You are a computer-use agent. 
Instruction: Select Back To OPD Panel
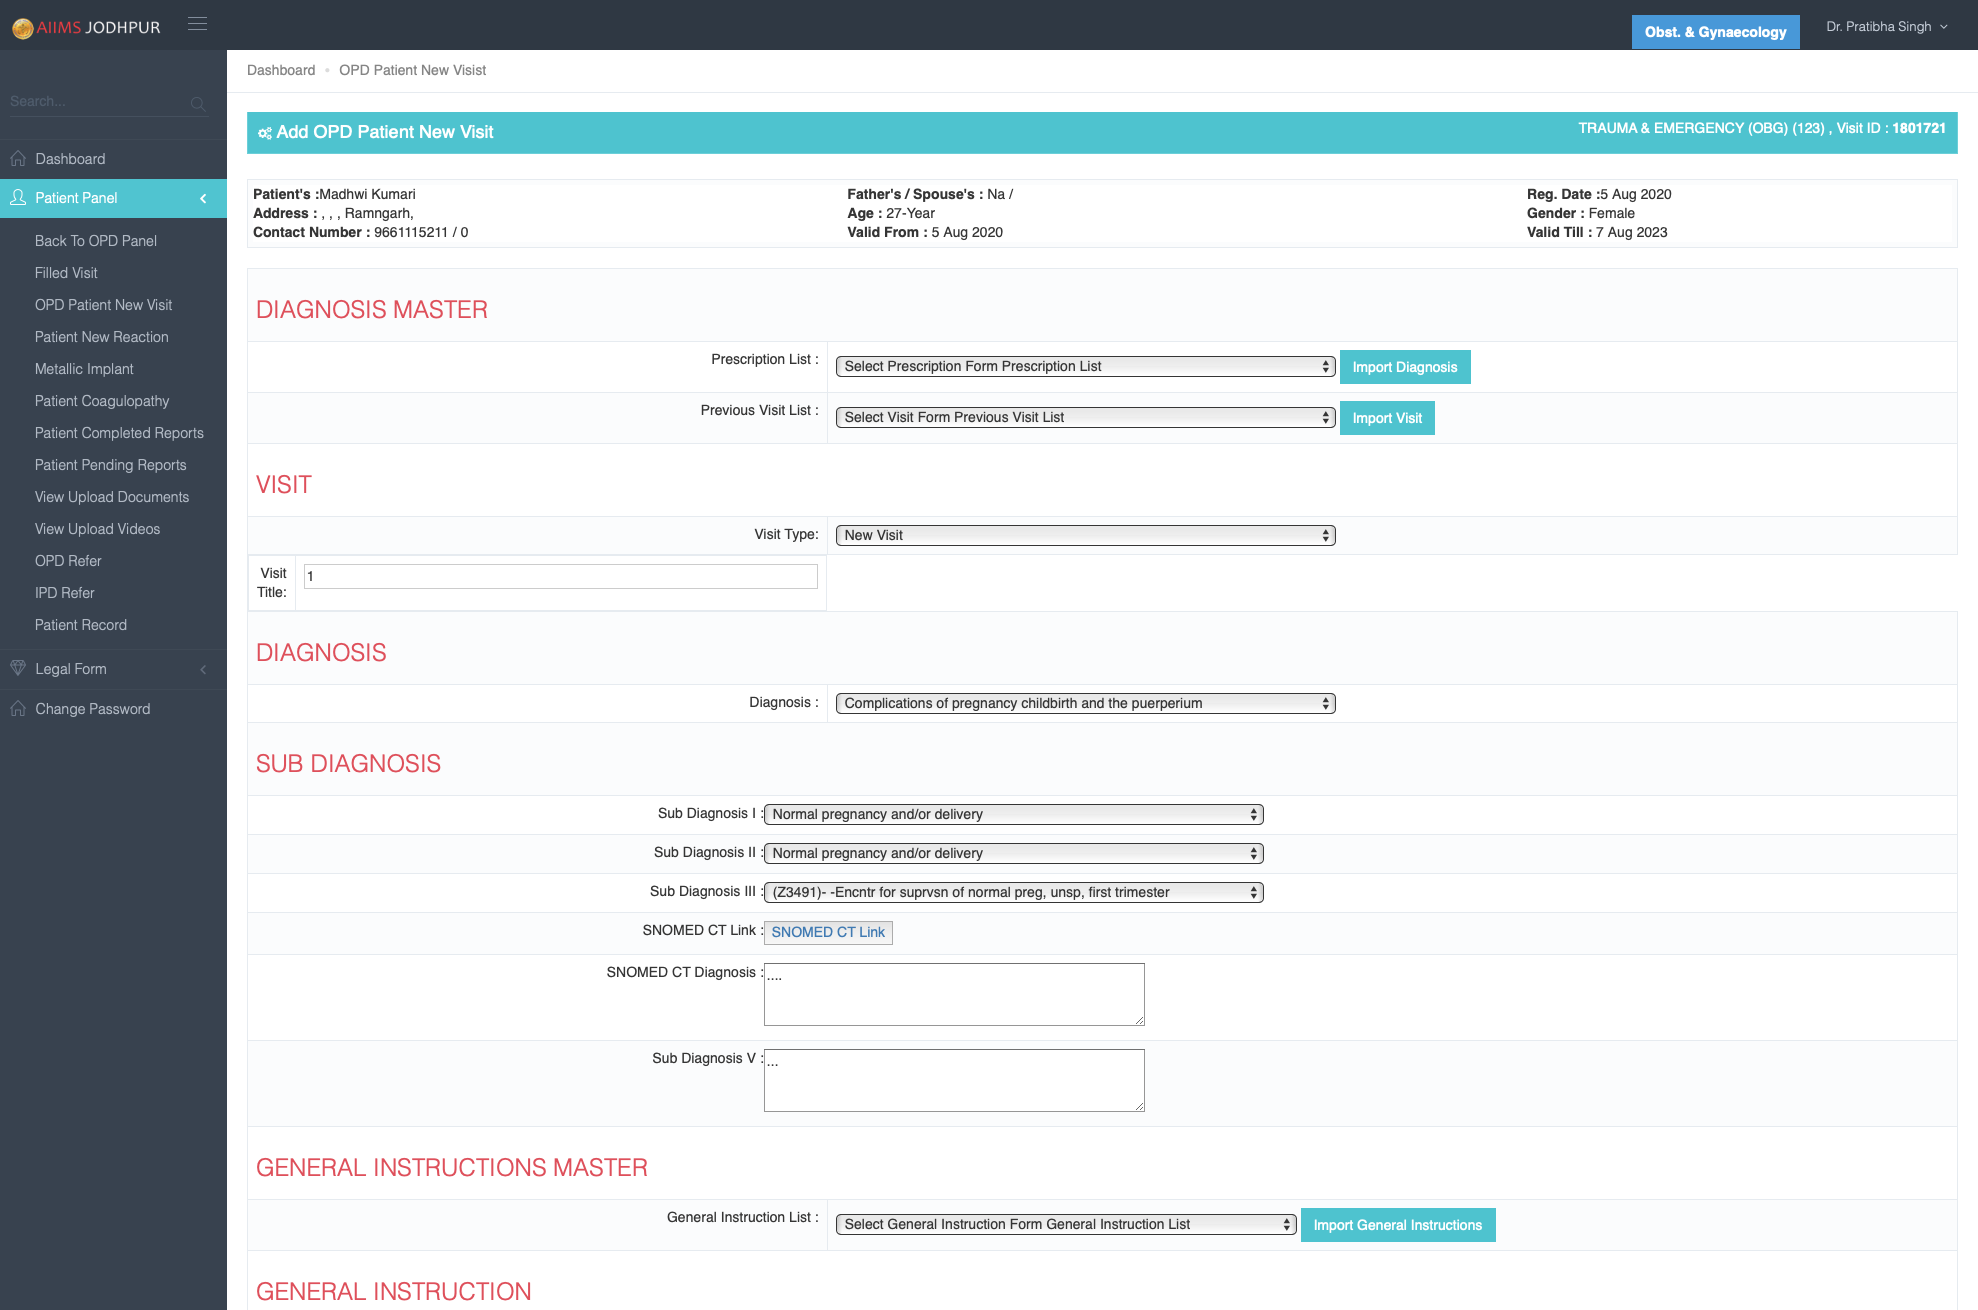(96, 241)
